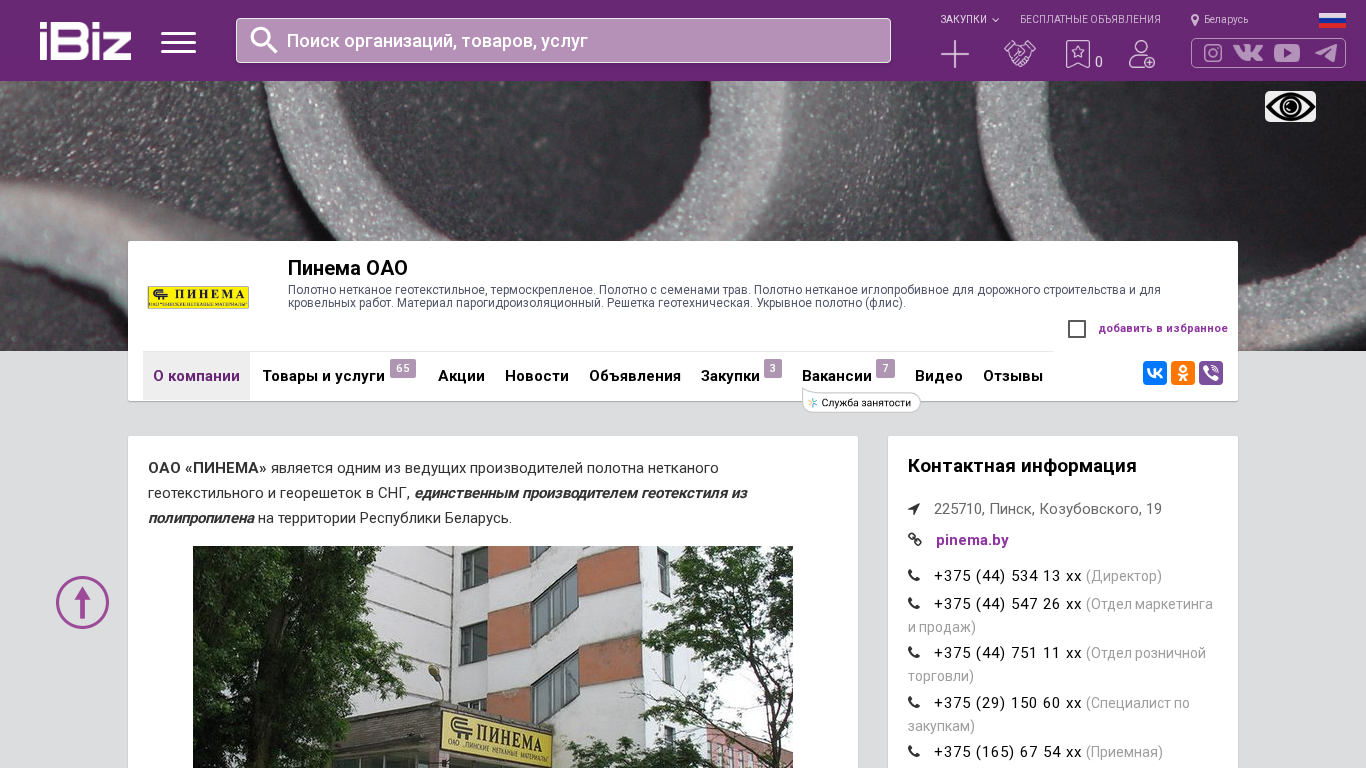Click the link icon beside pinema.by
Image resolution: width=1366 pixels, height=768 pixels.
(914, 540)
